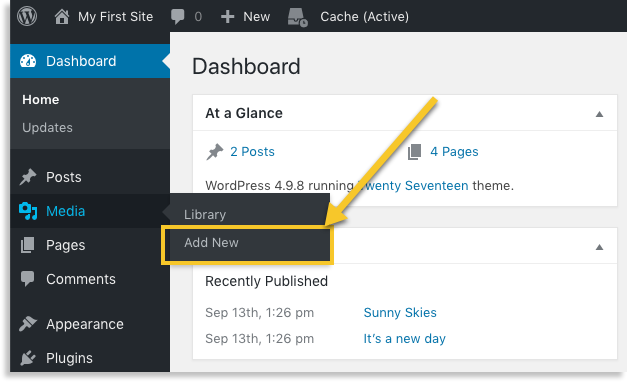Click the Media icon in sidebar
Viewport: 627px width, 382px height.
click(28, 211)
